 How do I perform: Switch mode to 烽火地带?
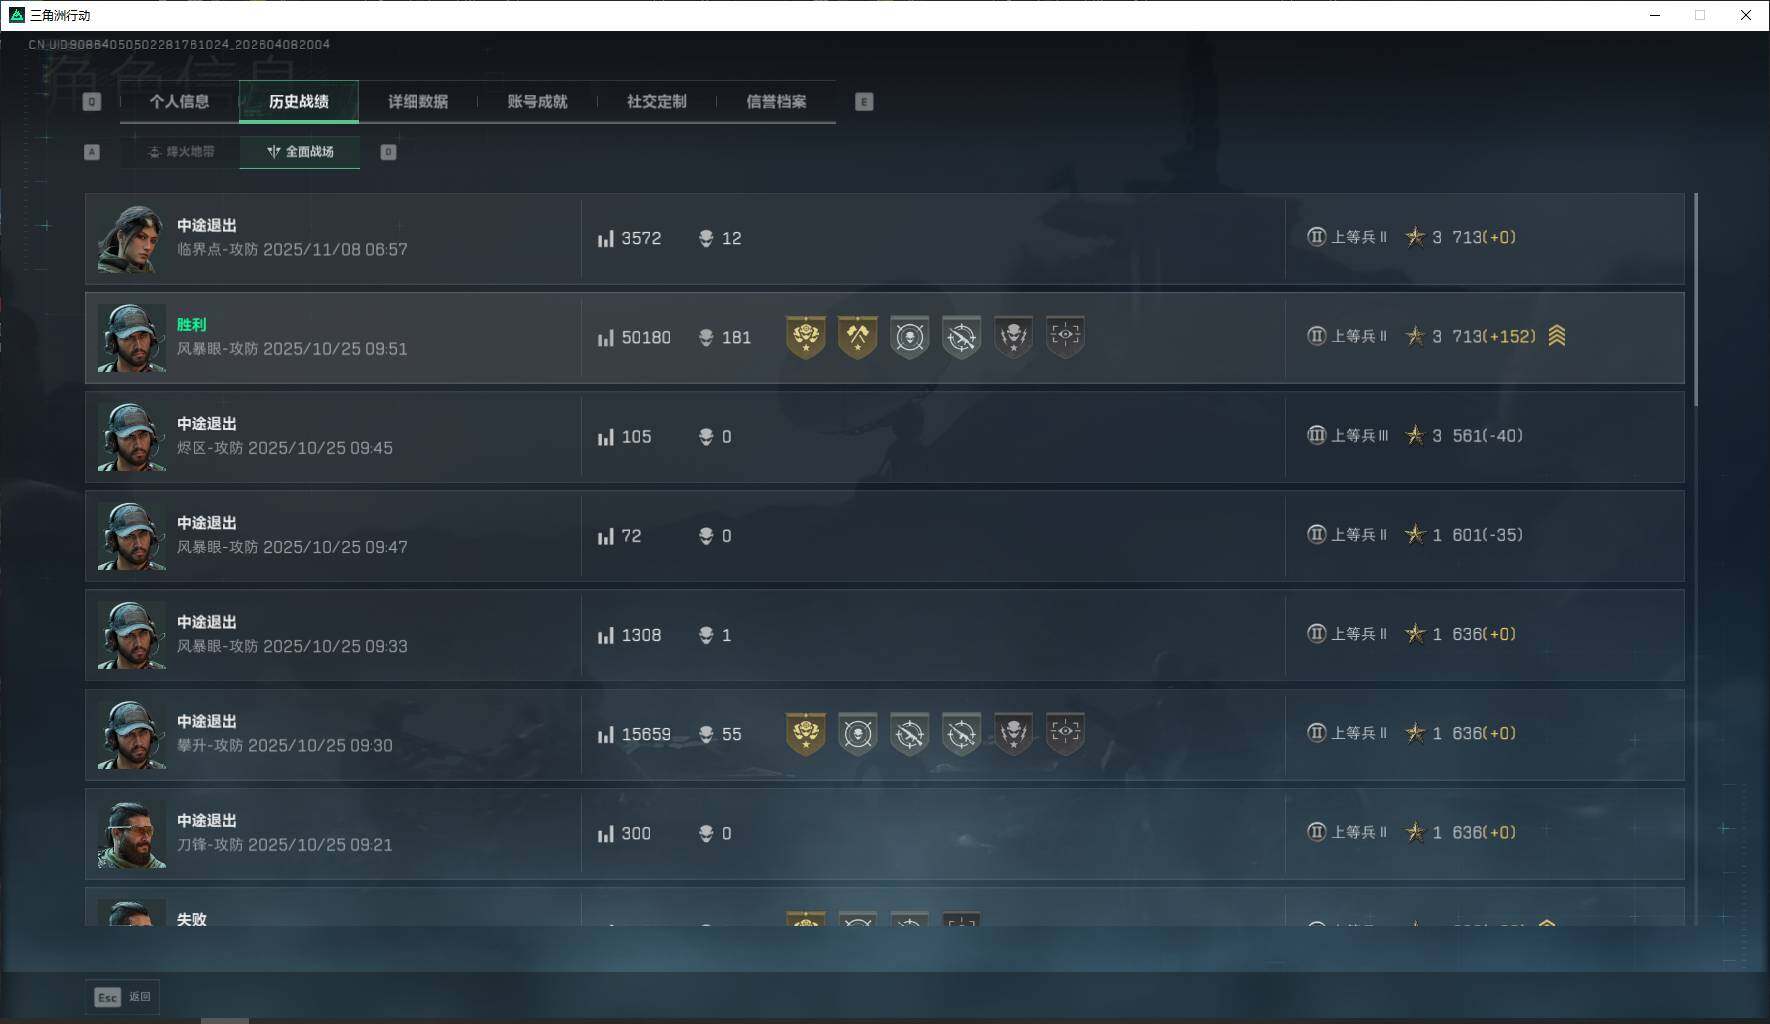tap(181, 152)
